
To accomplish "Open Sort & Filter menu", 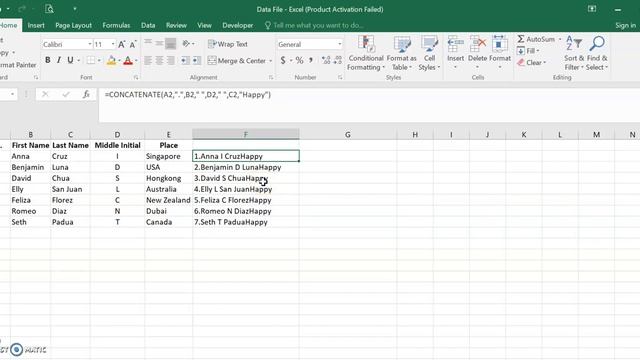I will [574, 53].
